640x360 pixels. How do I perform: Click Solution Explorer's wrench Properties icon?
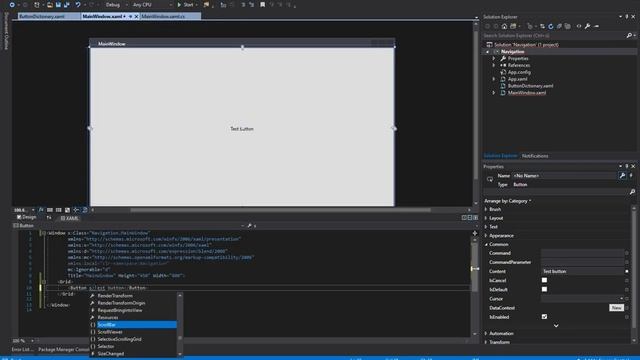pos(587,26)
